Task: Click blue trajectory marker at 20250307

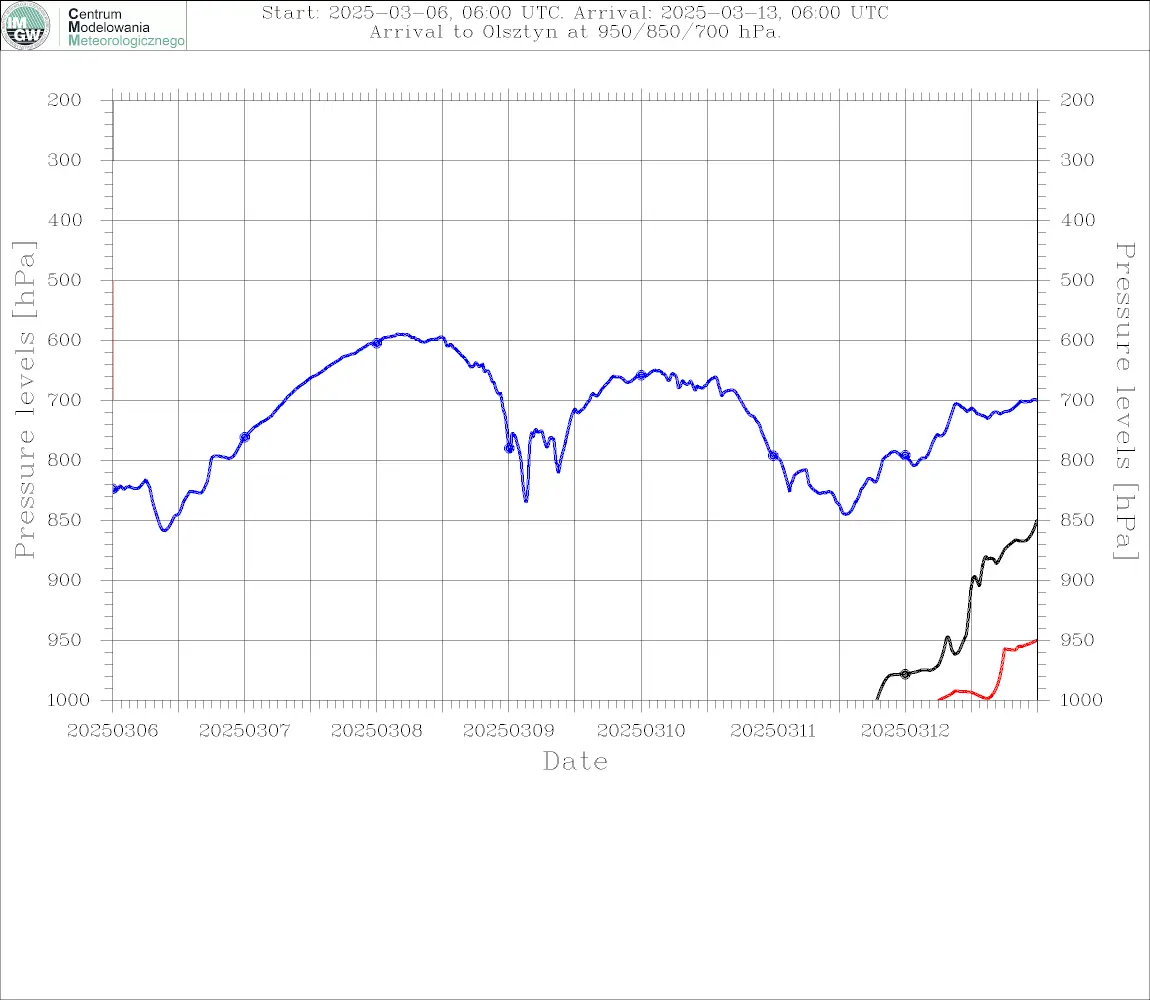Action: [x=245, y=437]
